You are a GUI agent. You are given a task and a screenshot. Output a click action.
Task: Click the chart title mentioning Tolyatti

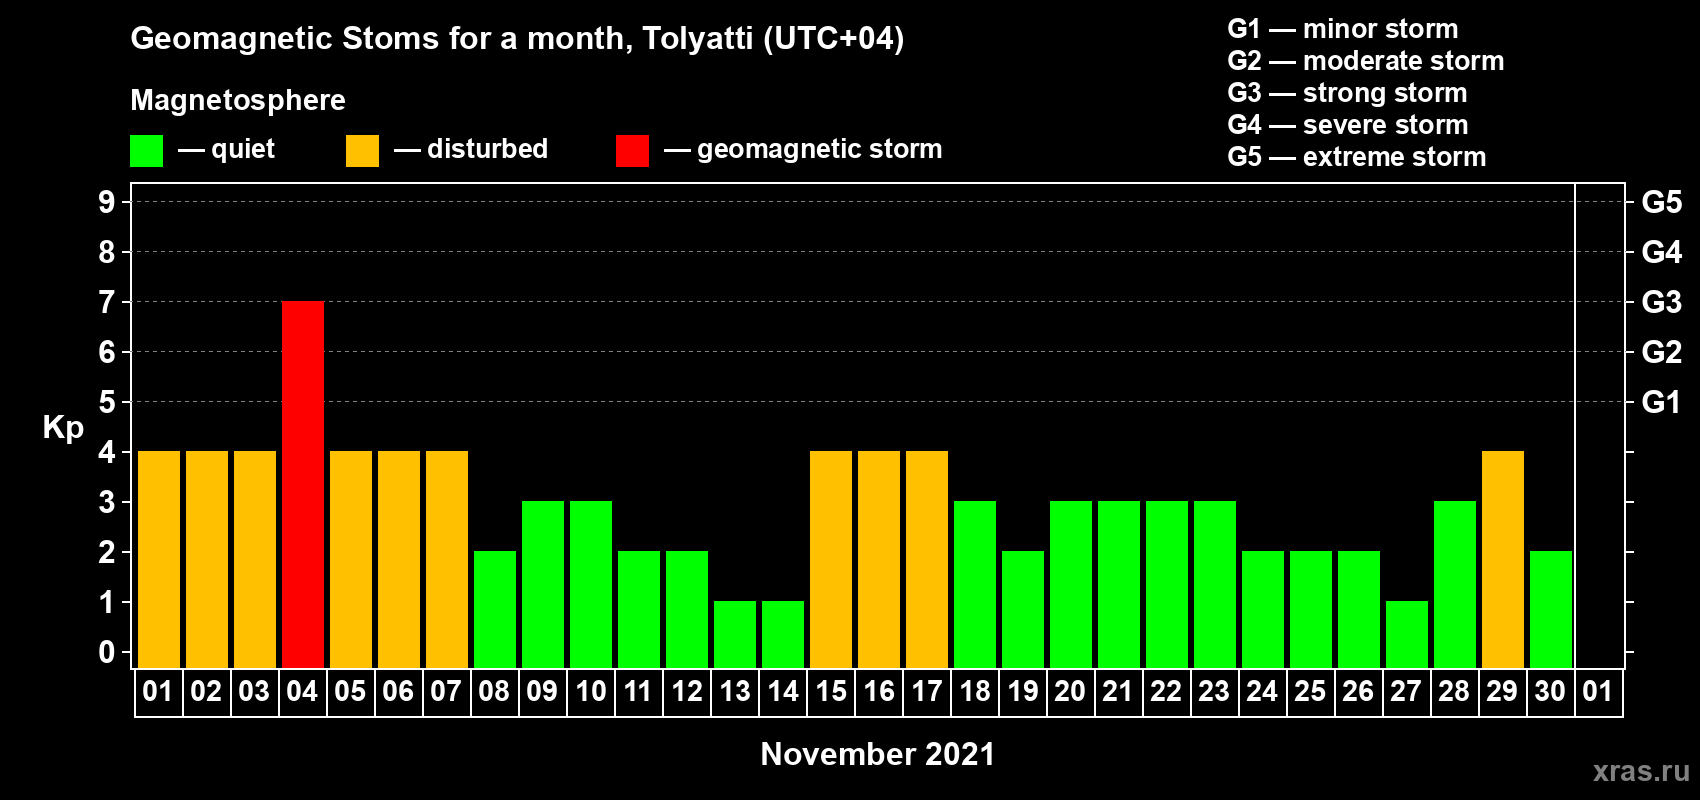tap(517, 38)
